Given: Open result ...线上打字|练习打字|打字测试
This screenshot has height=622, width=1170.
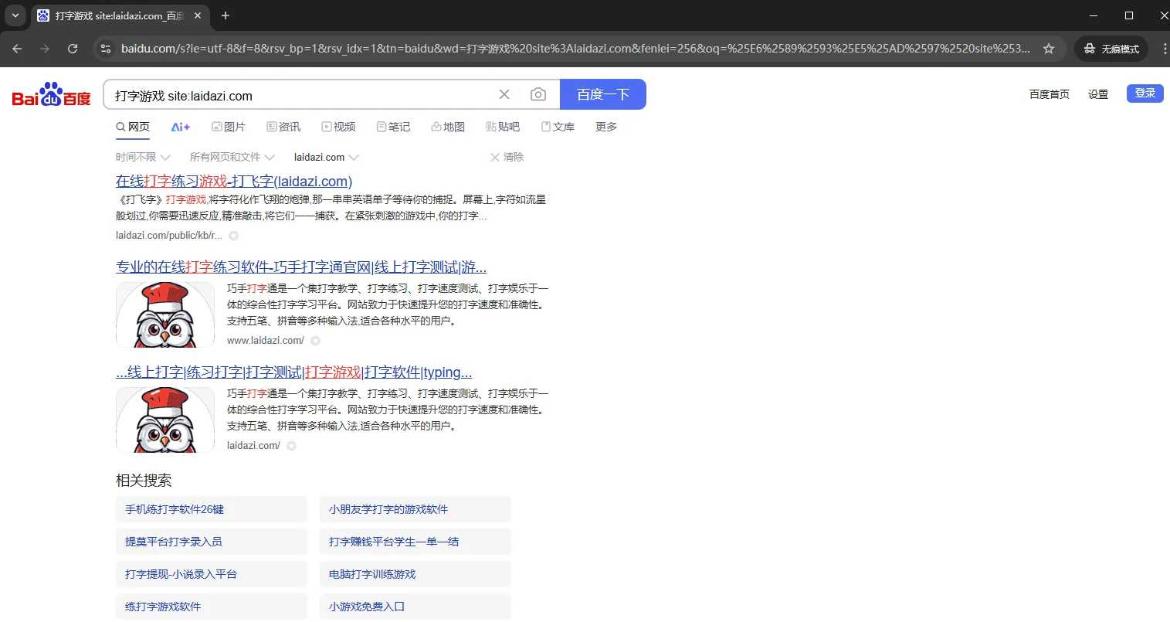Looking at the screenshot, I should [293, 372].
